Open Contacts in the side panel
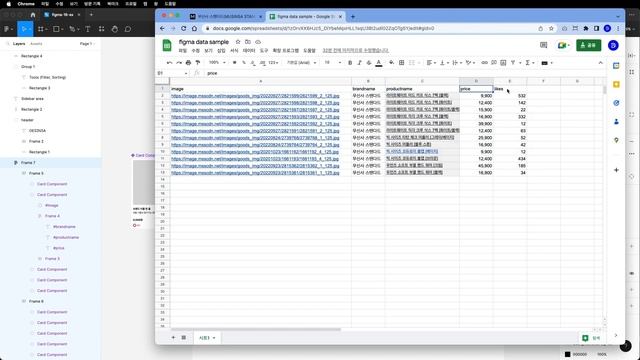This screenshot has width=640, height=360. [616, 122]
